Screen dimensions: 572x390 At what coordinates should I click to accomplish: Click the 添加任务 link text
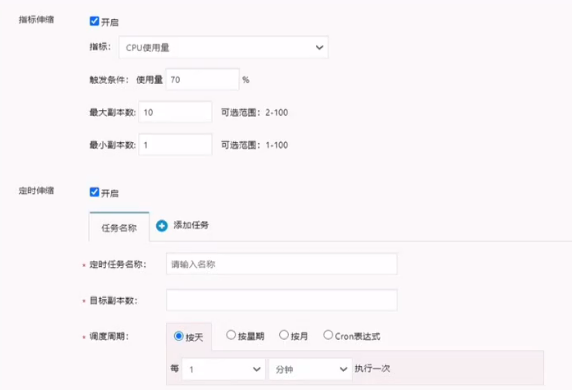(x=191, y=225)
